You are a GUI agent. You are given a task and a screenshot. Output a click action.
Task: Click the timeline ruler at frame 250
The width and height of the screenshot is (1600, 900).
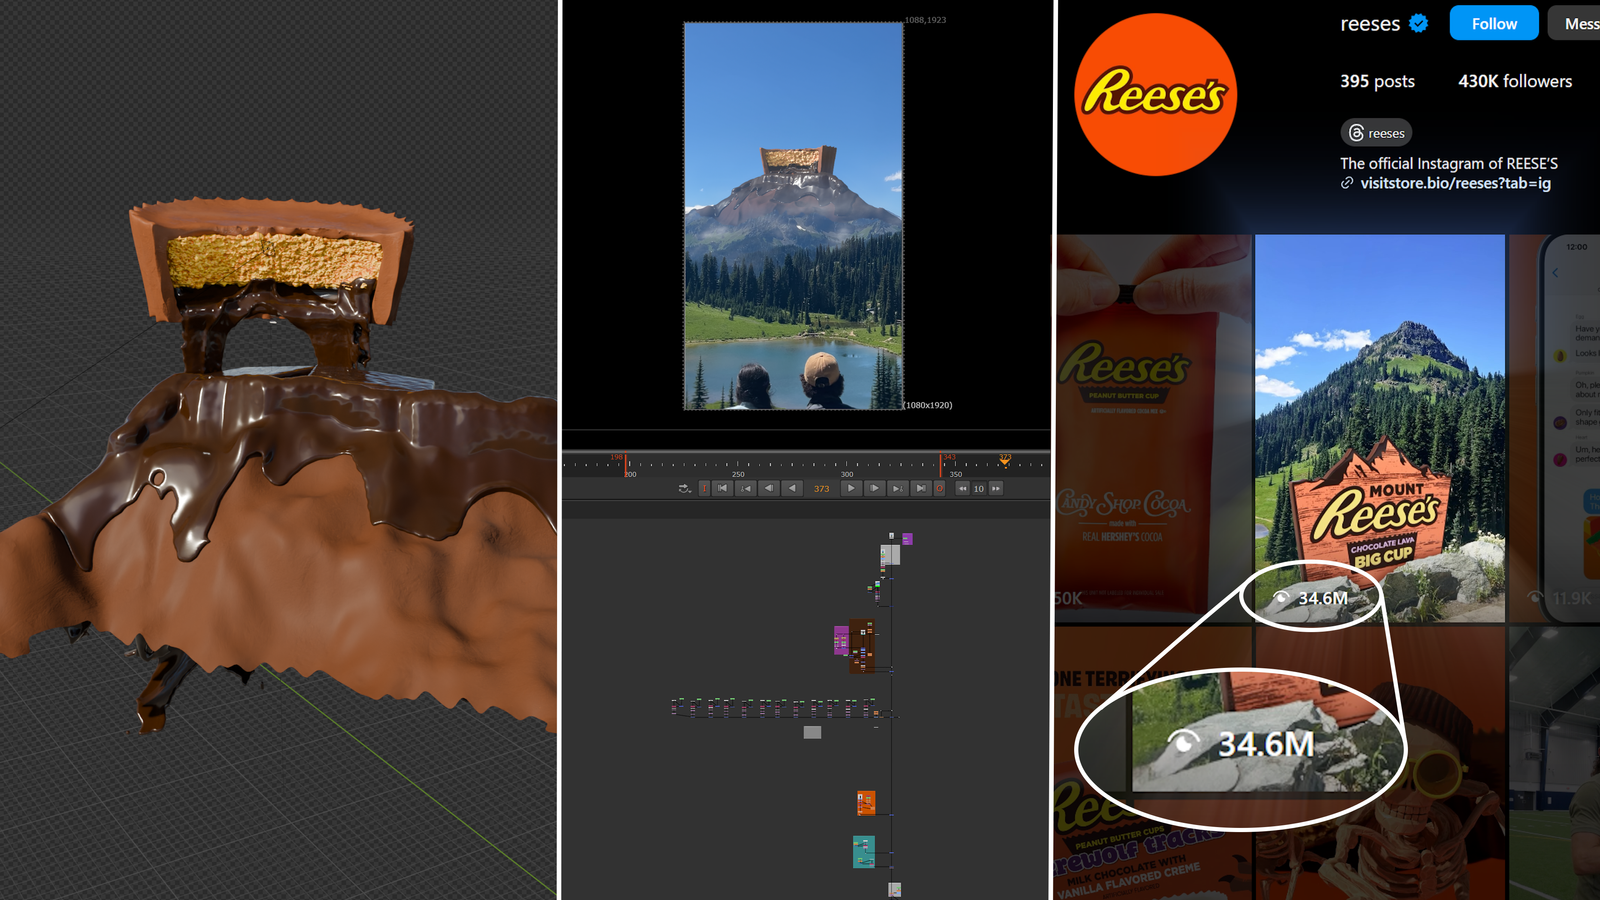pos(738,466)
